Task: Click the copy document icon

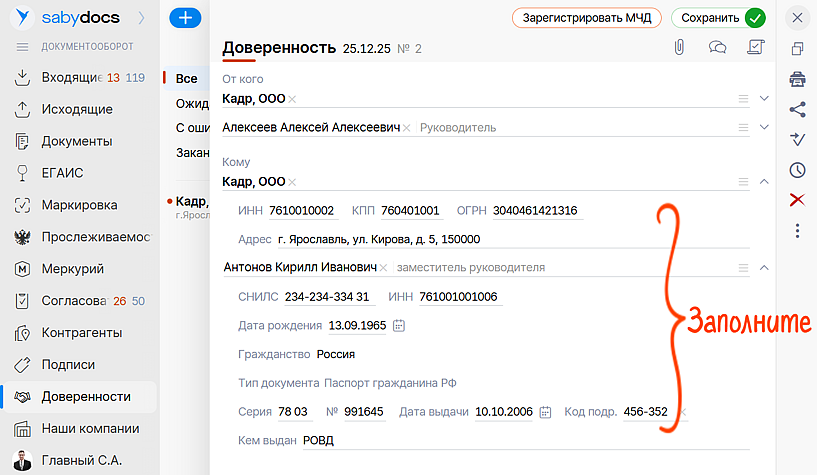Action: (797, 49)
